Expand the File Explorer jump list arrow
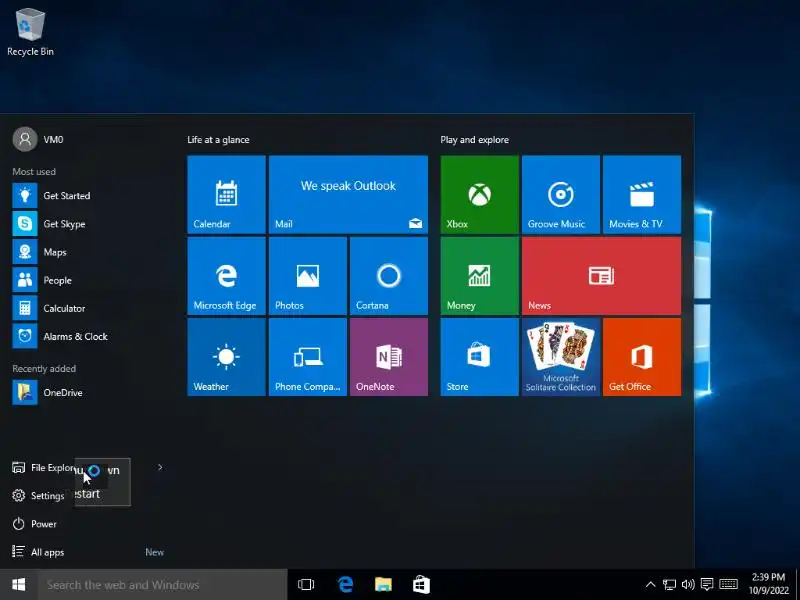Image resolution: width=800 pixels, height=600 pixels. (x=160, y=467)
